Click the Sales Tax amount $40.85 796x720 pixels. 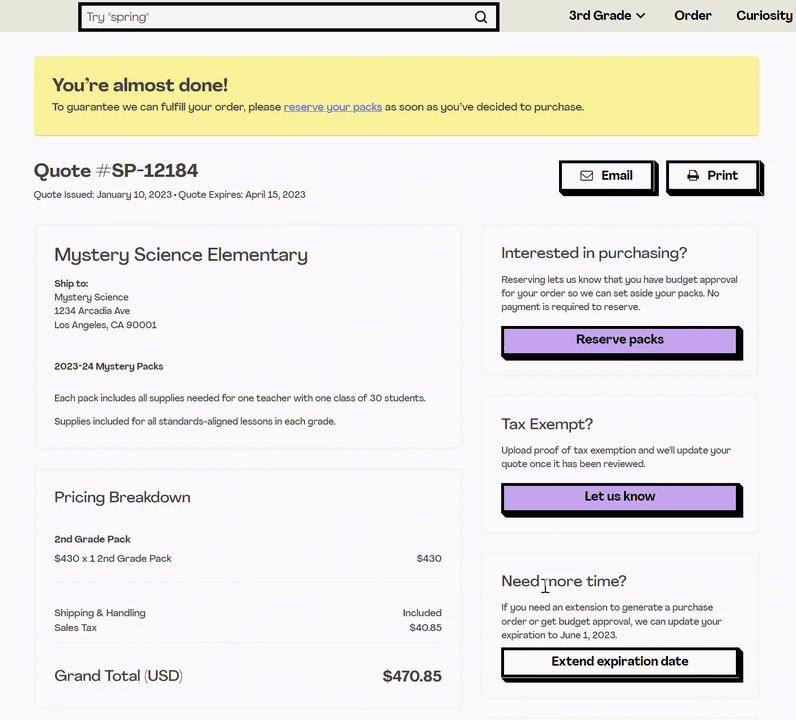click(x=425, y=628)
